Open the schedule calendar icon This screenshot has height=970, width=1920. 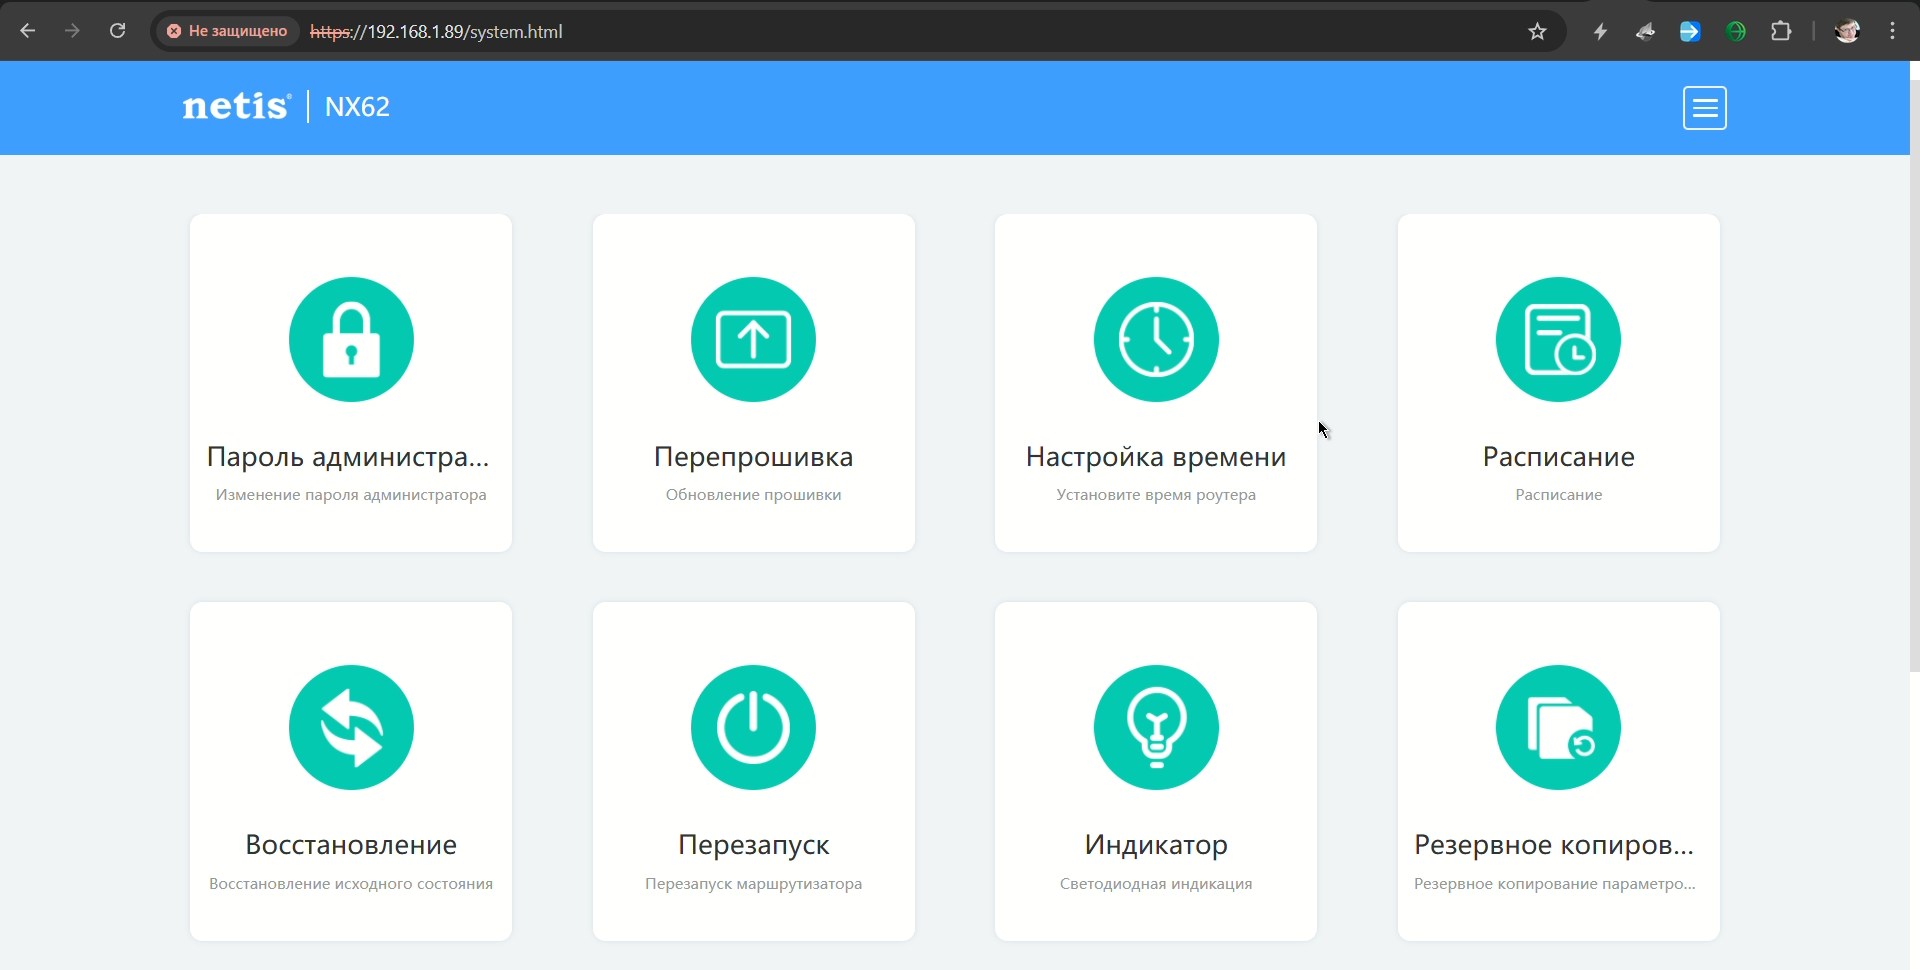point(1558,339)
